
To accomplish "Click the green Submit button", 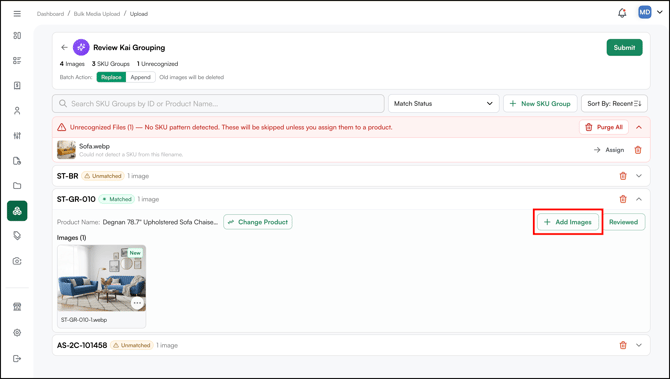I will [624, 47].
